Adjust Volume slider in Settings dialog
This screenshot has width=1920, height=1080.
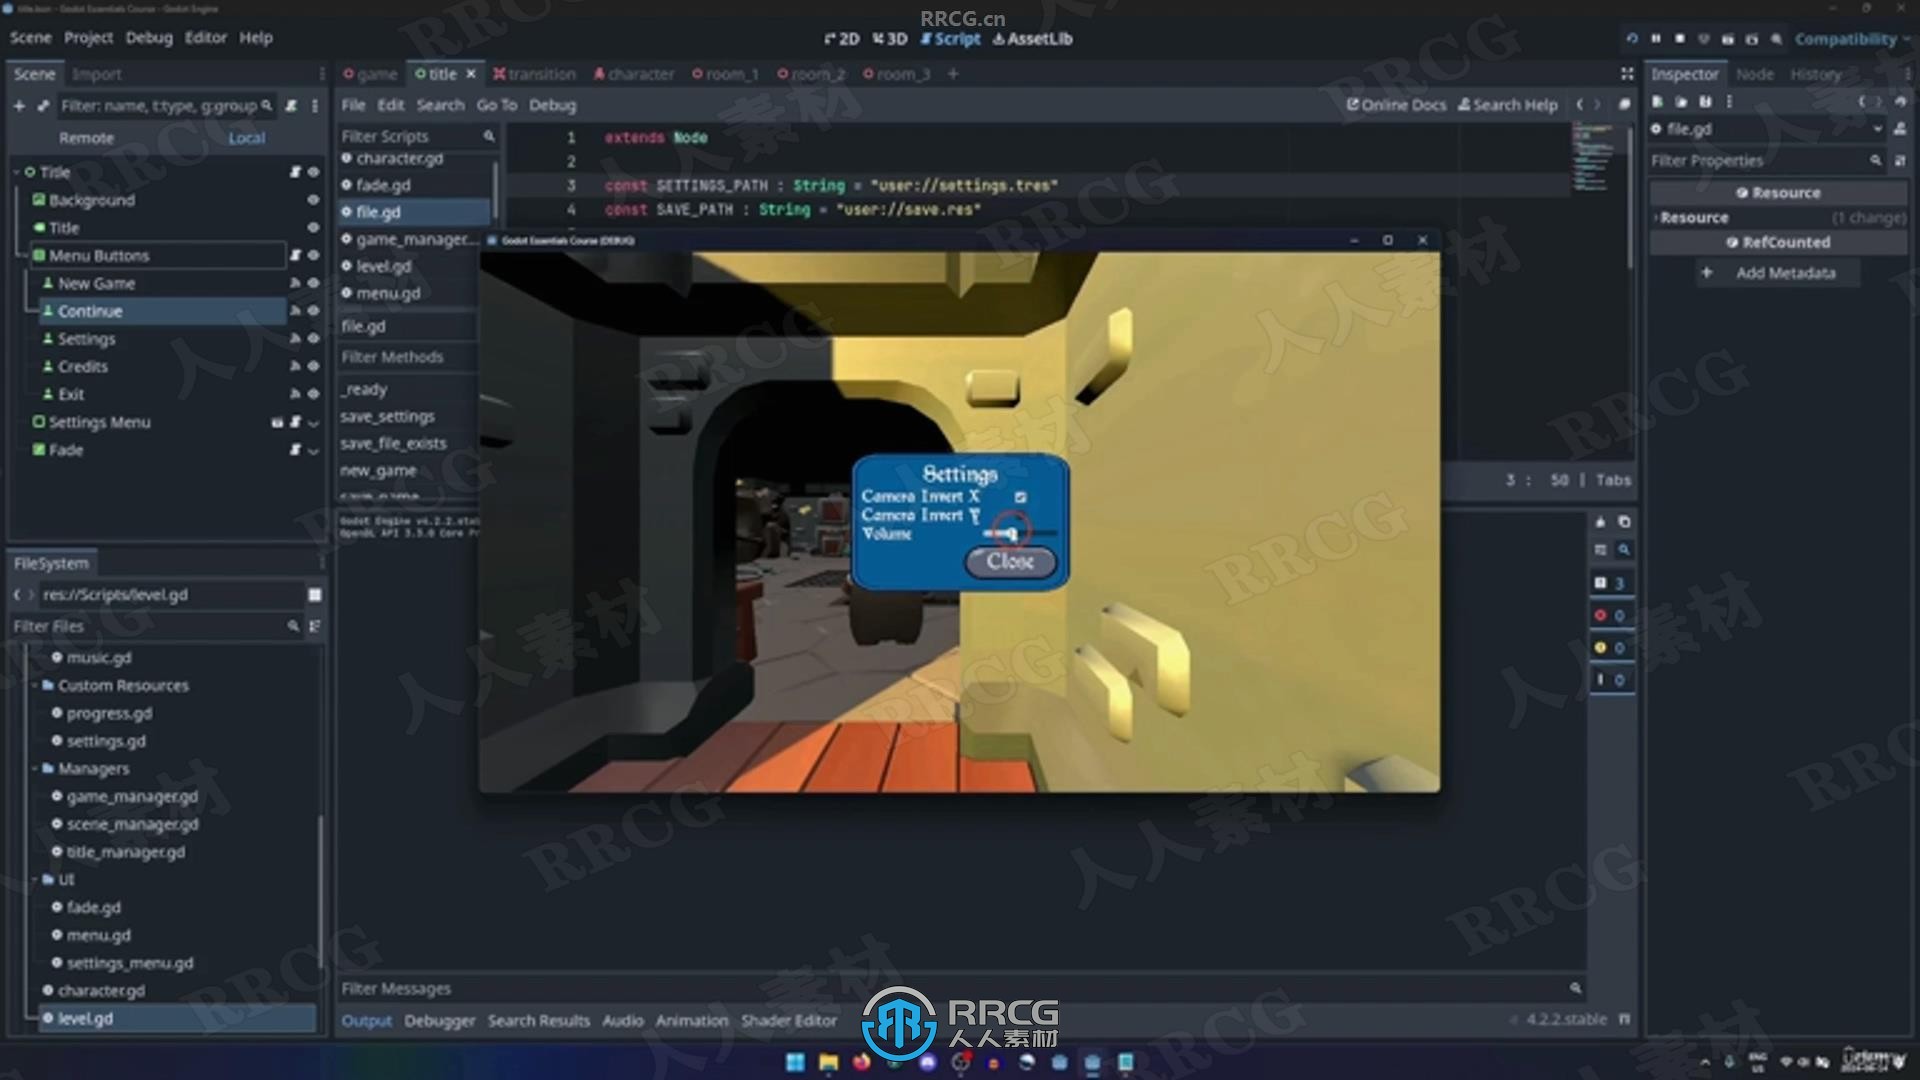coord(1018,535)
